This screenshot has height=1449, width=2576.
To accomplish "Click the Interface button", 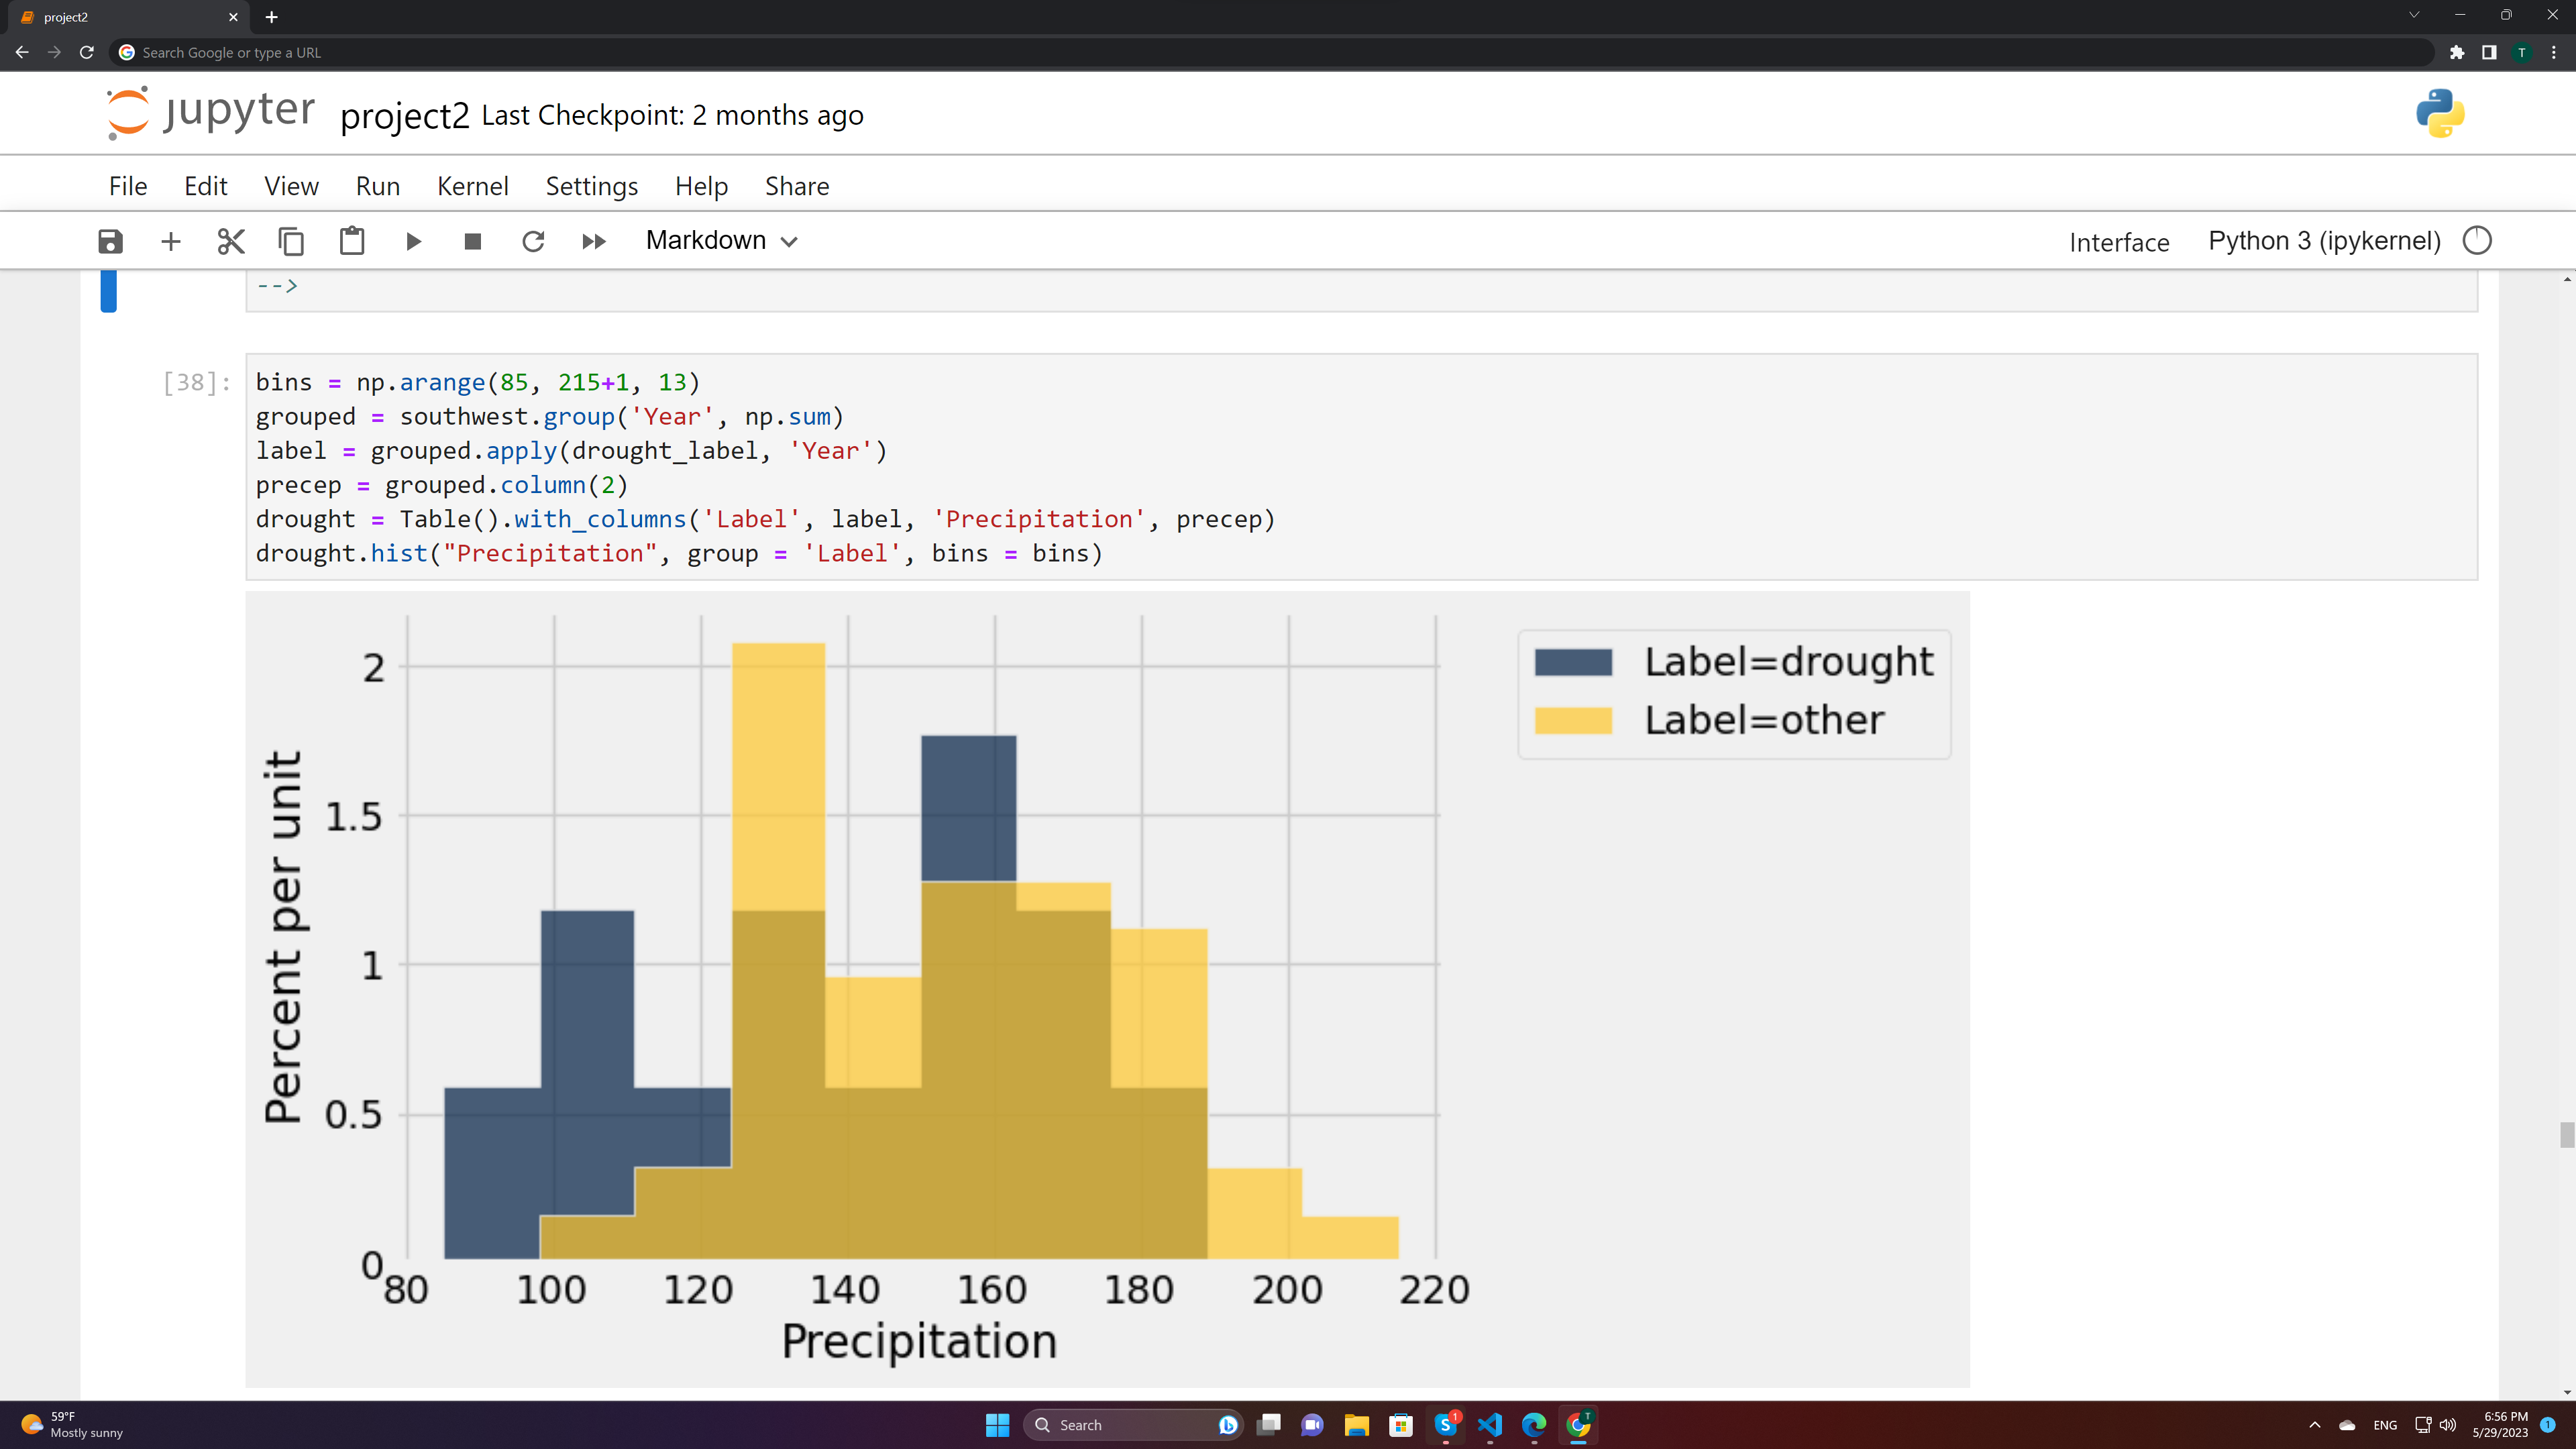I will 2119,242.
